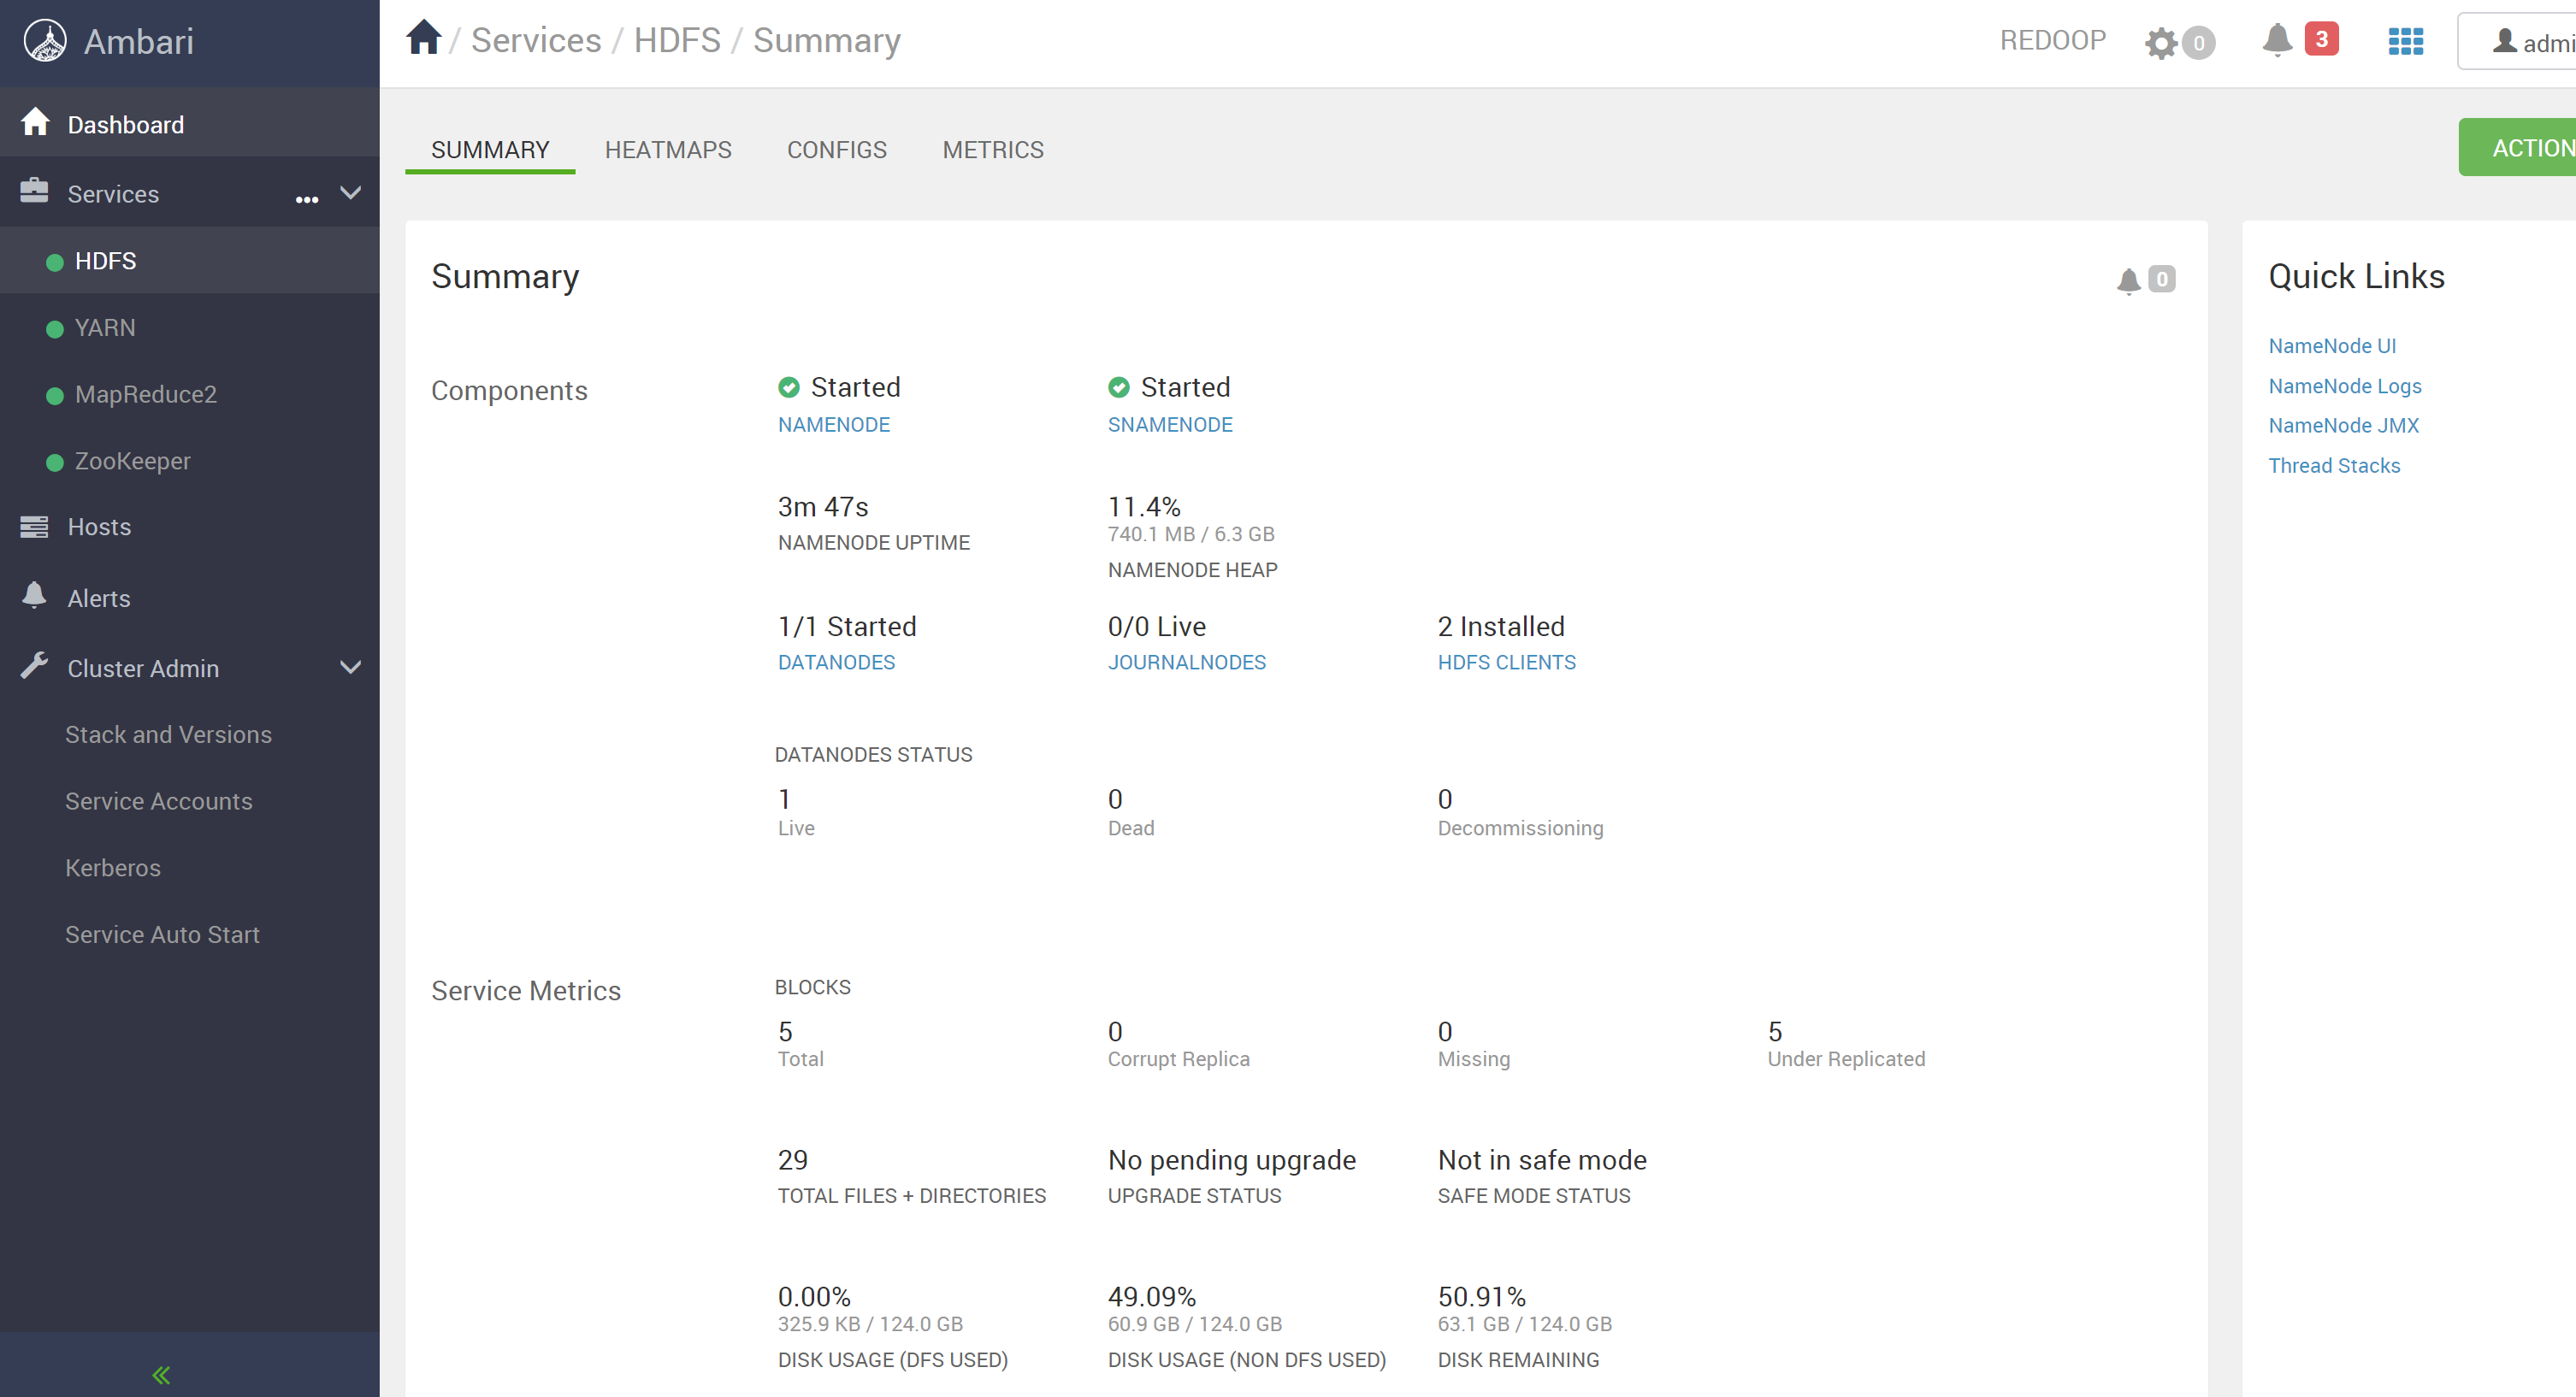2576x1397 pixels.
Task: Open Thread Stacks quick link
Action: pos(2334,465)
